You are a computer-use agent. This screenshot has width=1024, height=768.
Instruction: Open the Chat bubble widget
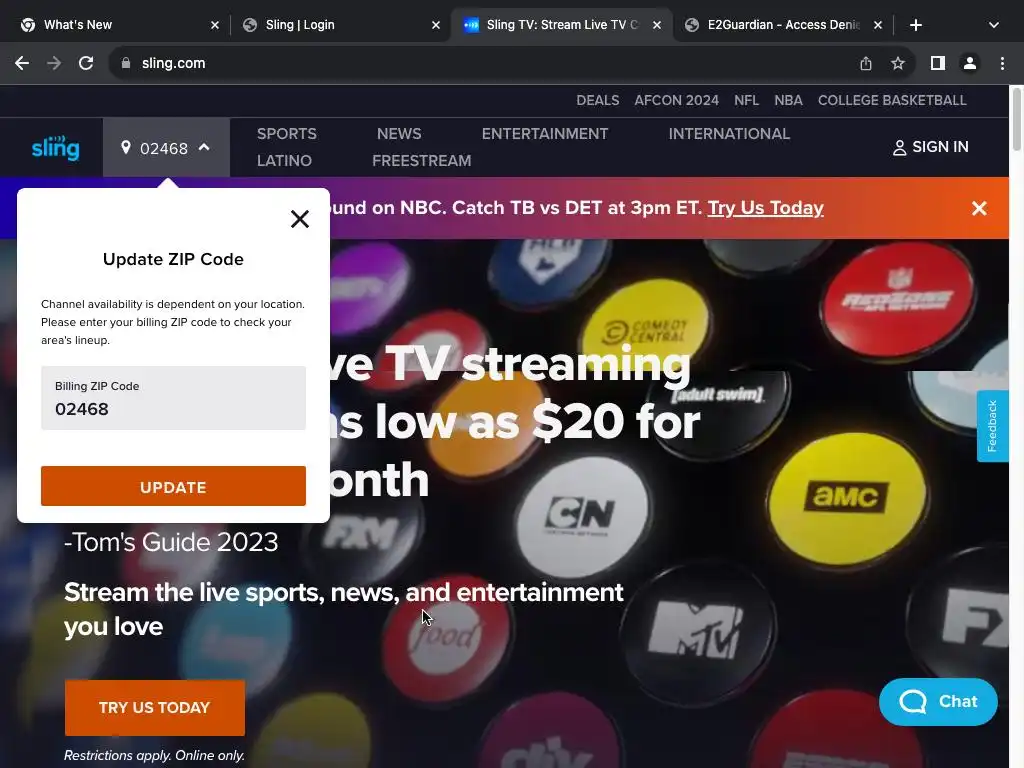coord(938,702)
